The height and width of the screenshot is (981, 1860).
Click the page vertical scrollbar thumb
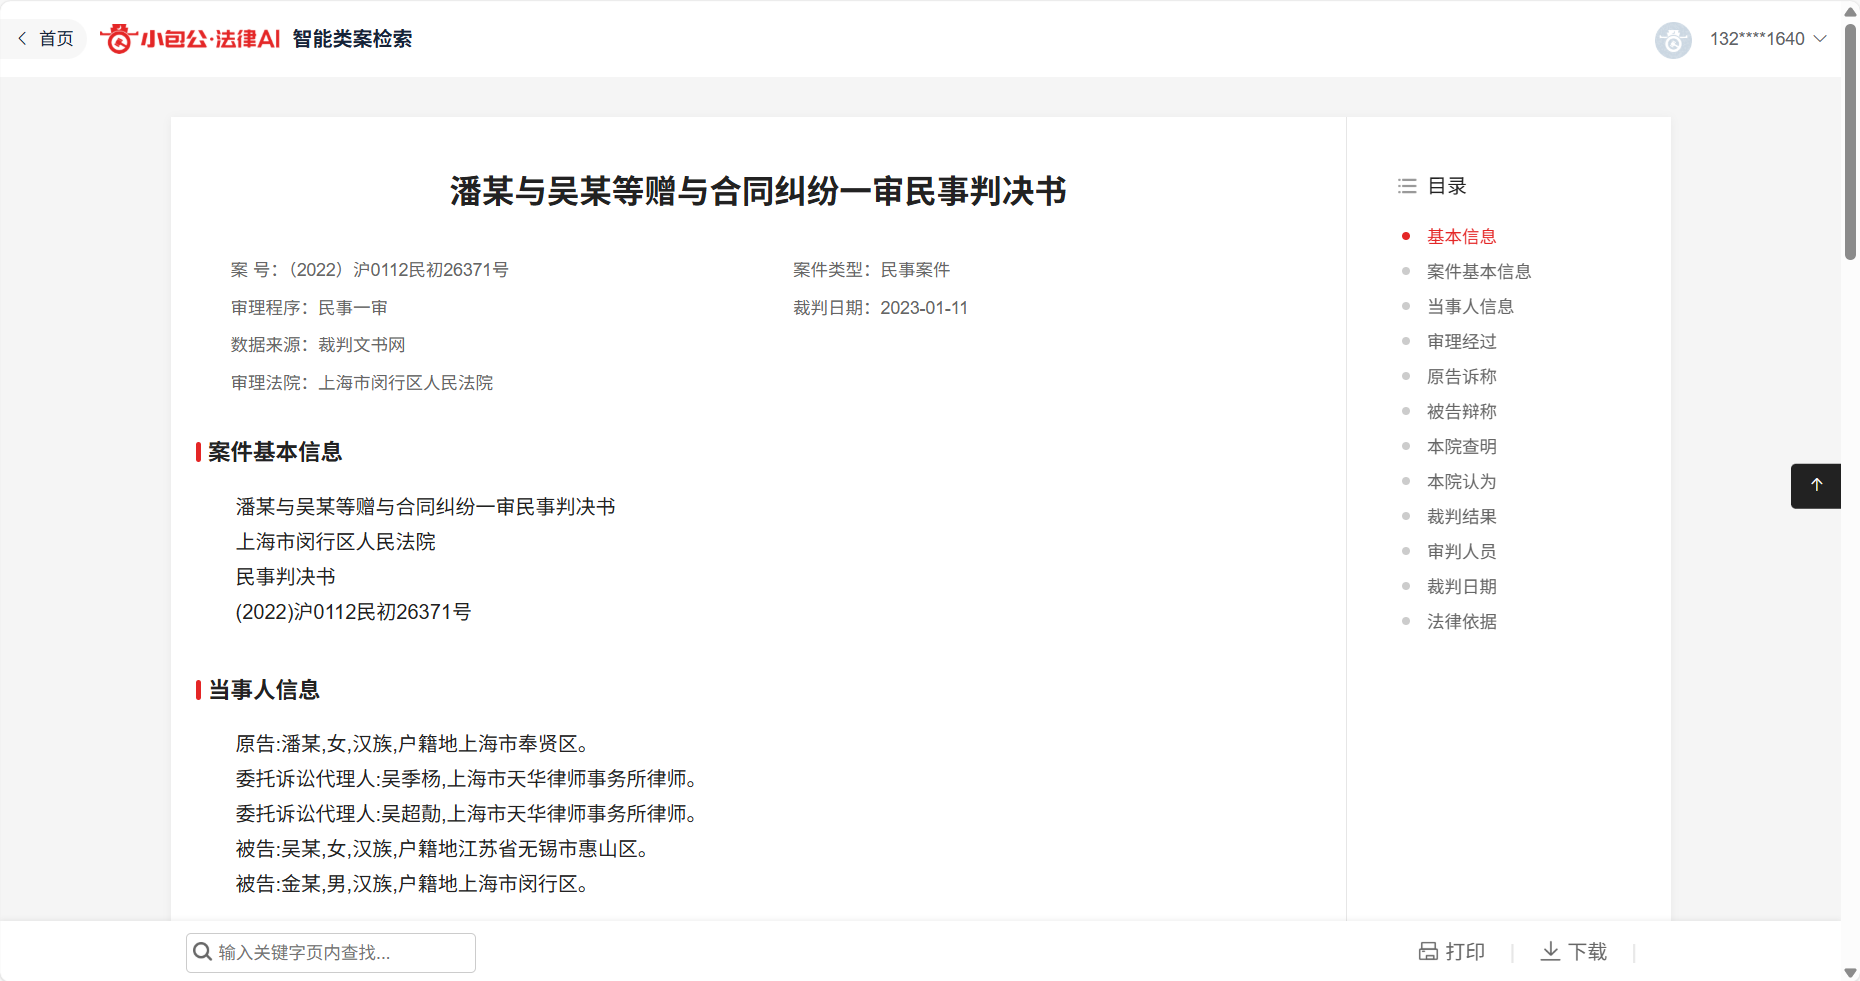pos(1850,140)
